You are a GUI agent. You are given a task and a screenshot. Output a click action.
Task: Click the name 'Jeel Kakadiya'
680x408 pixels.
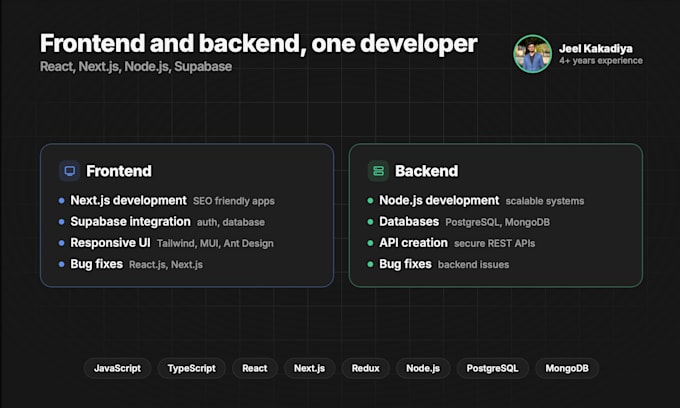click(x=595, y=49)
